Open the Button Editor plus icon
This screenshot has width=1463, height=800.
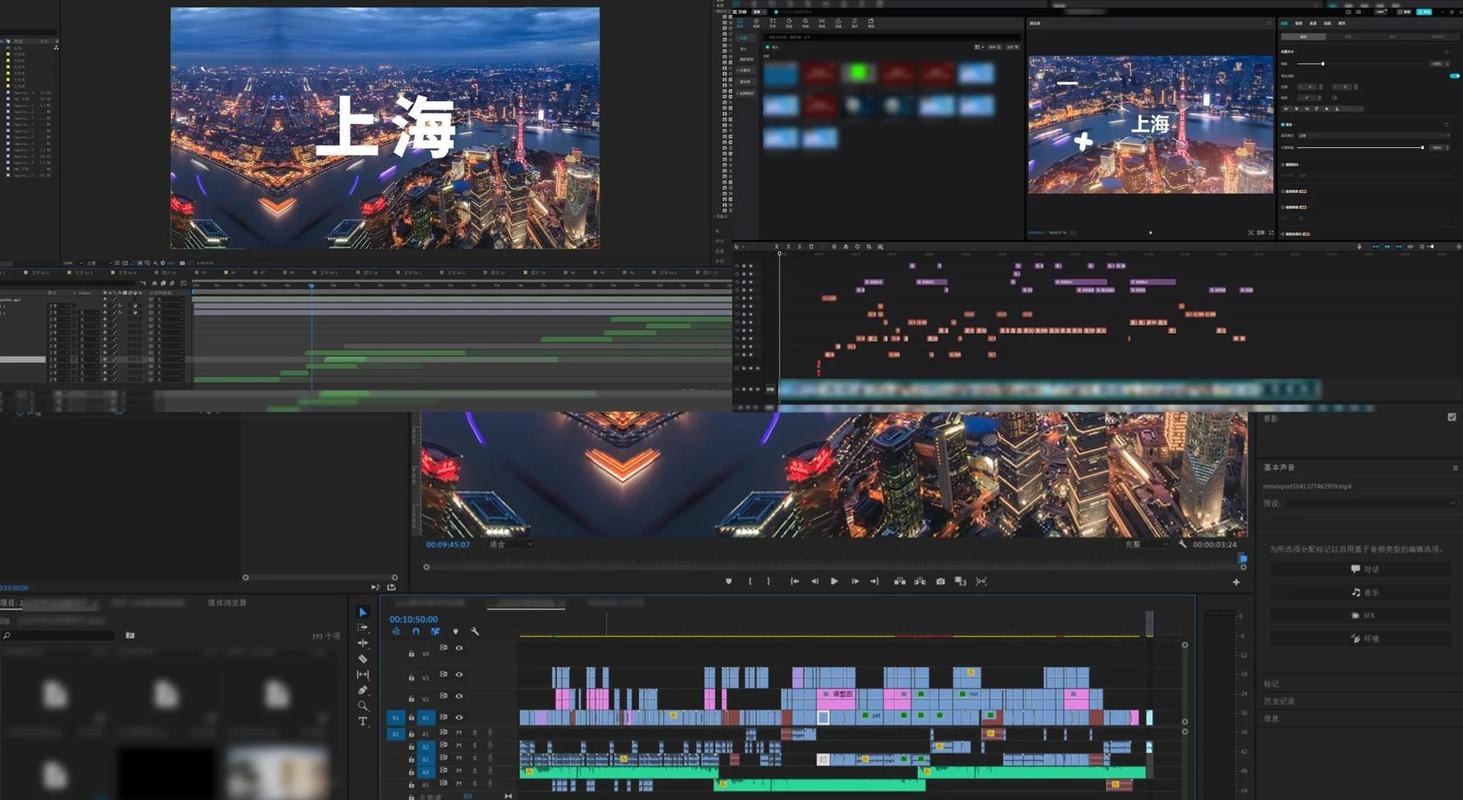point(1236,582)
